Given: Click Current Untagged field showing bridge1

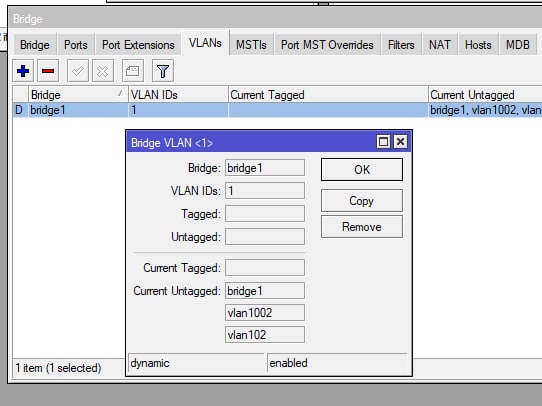Looking at the screenshot, I should point(265,291).
